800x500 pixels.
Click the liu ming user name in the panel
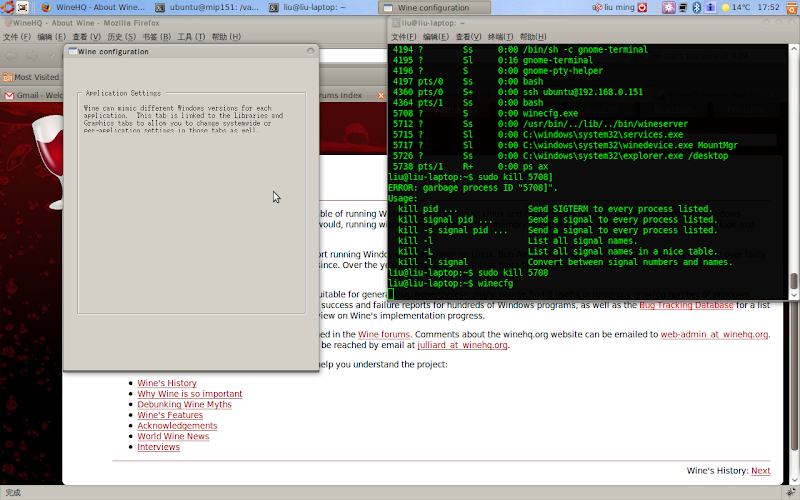click(x=619, y=7)
